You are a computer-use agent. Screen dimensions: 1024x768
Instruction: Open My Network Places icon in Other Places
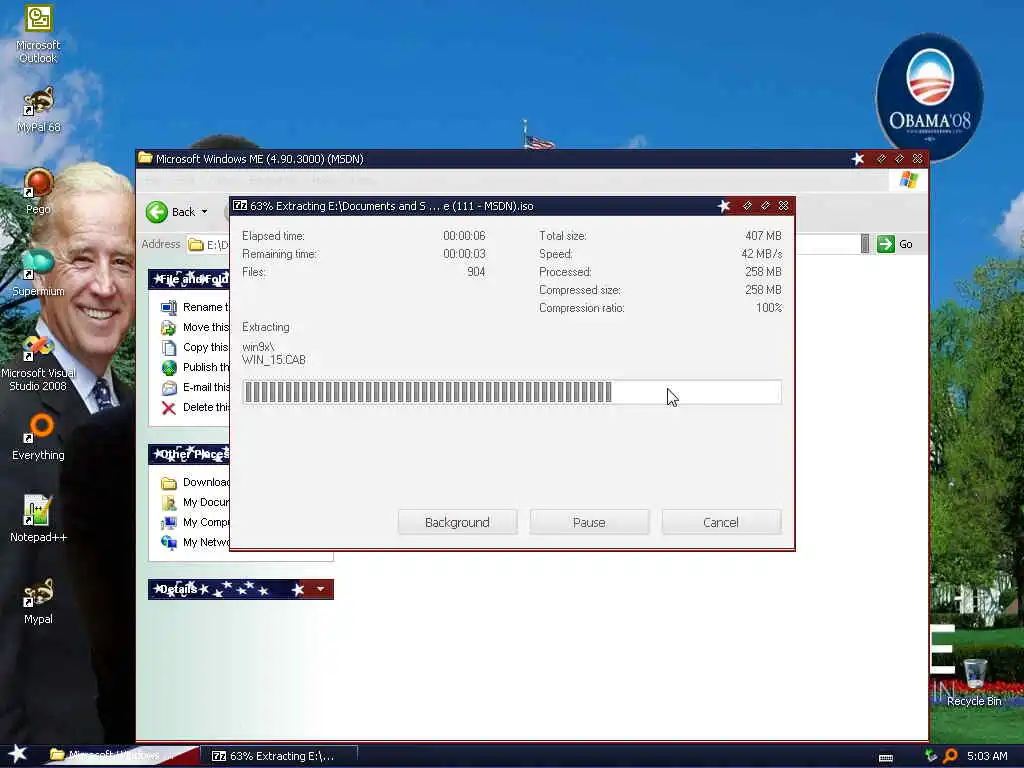[x=168, y=542]
